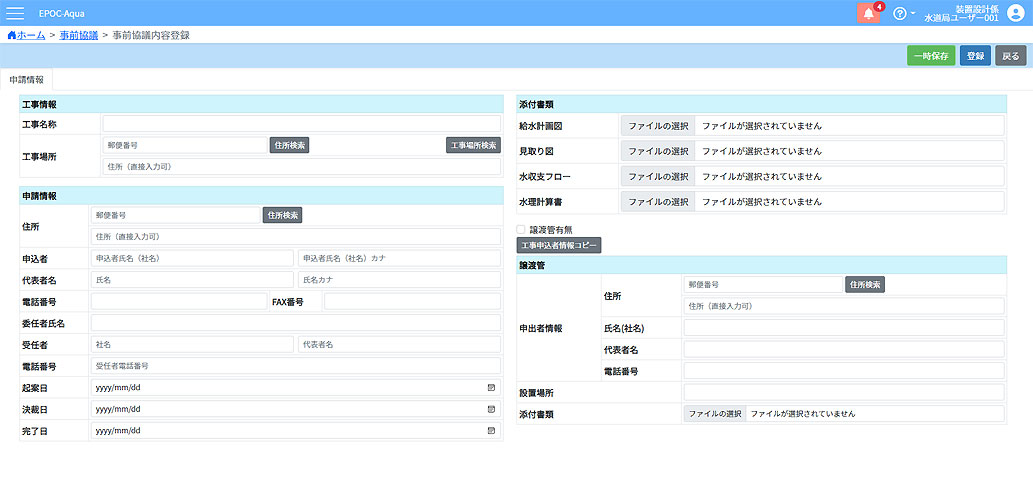
Task: Click the help question mark icon
Action: click(x=900, y=14)
